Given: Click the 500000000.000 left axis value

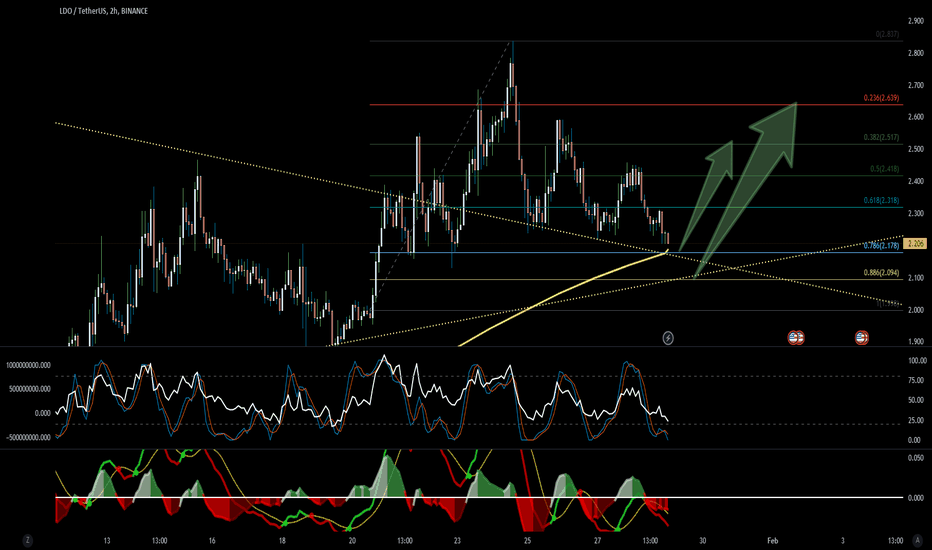Looking at the screenshot, I should coord(30,389).
